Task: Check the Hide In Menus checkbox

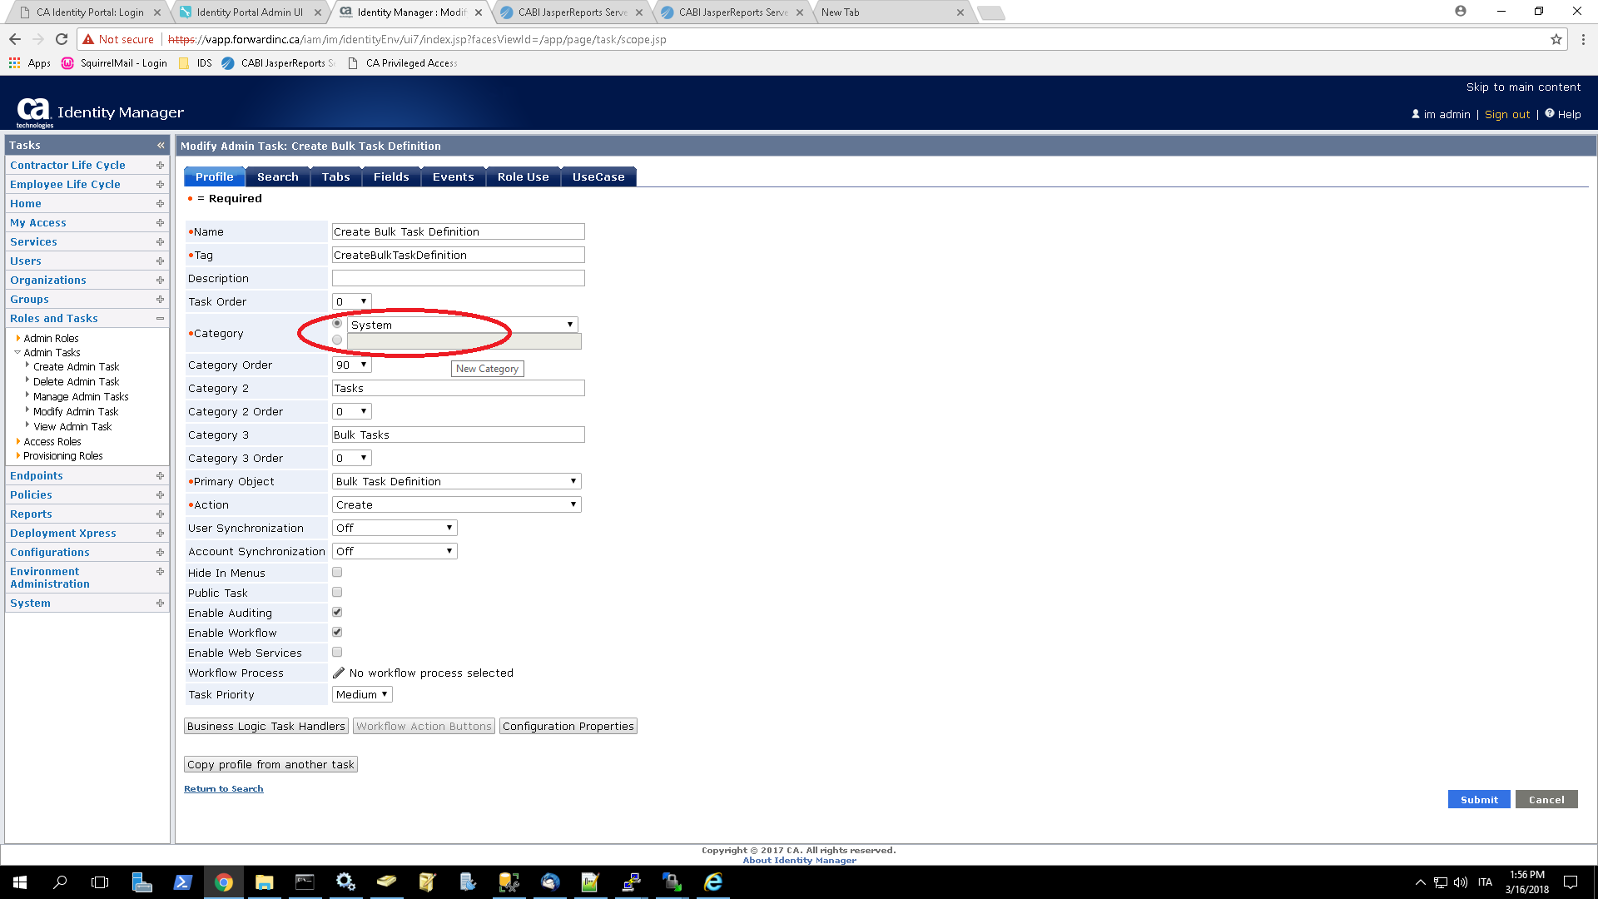Action: (337, 573)
